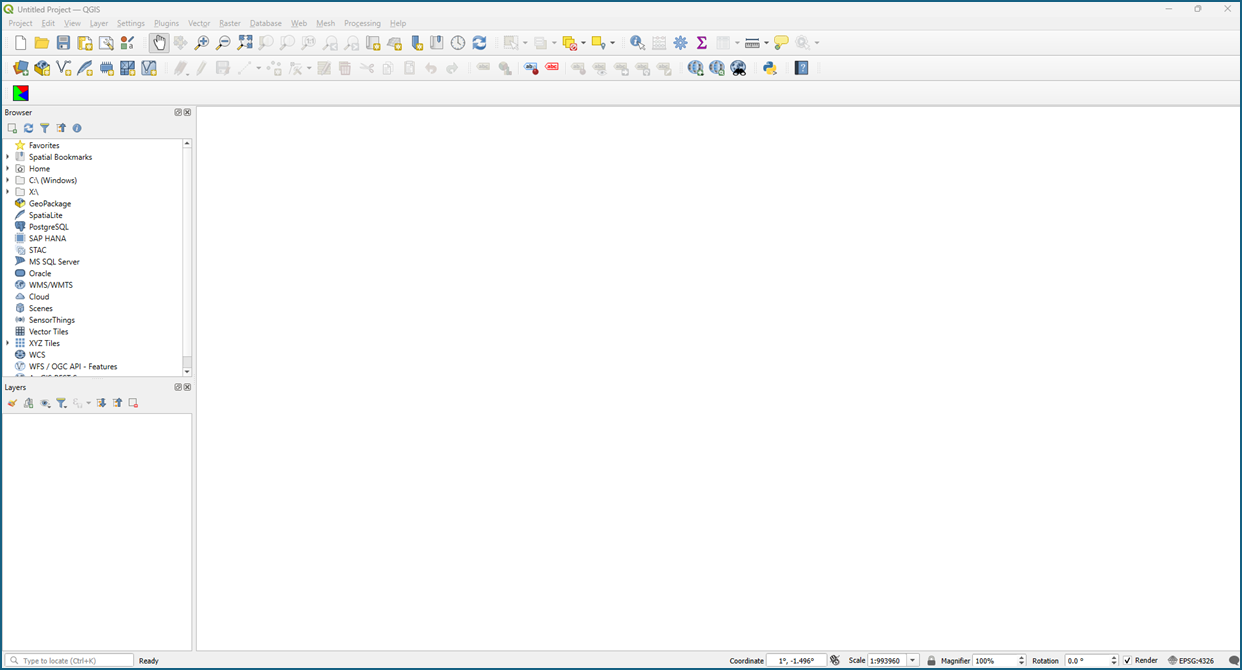This screenshot has height=670, width=1242.
Task: Refresh the map canvas
Action: point(479,43)
